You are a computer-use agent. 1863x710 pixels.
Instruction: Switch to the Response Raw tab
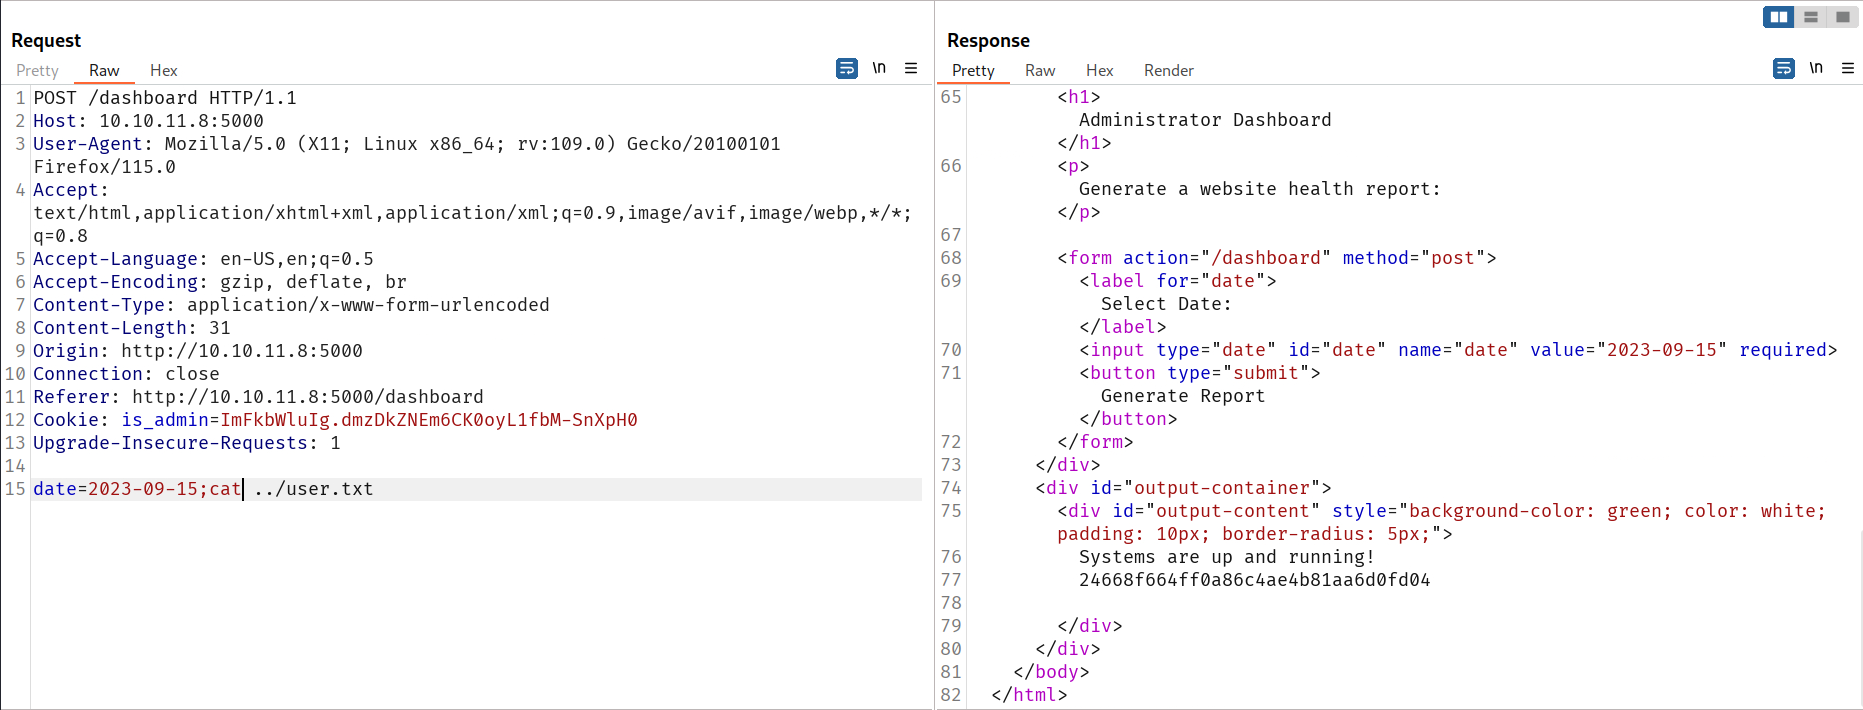pyautogui.click(x=1040, y=70)
